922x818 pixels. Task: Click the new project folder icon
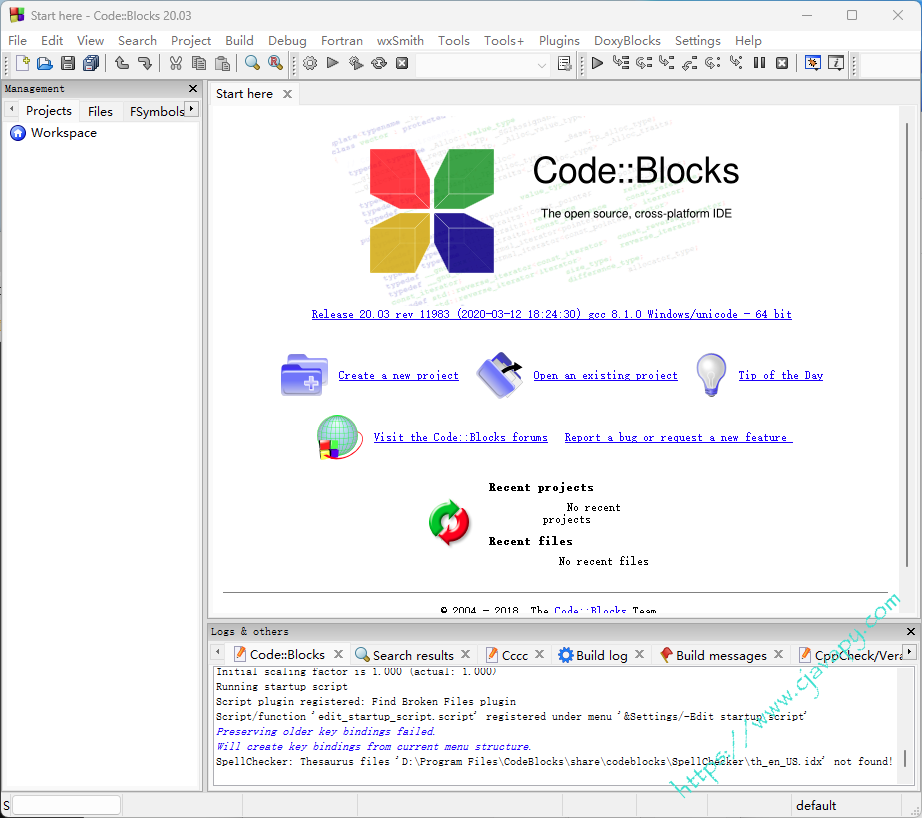pyautogui.click(x=304, y=375)
